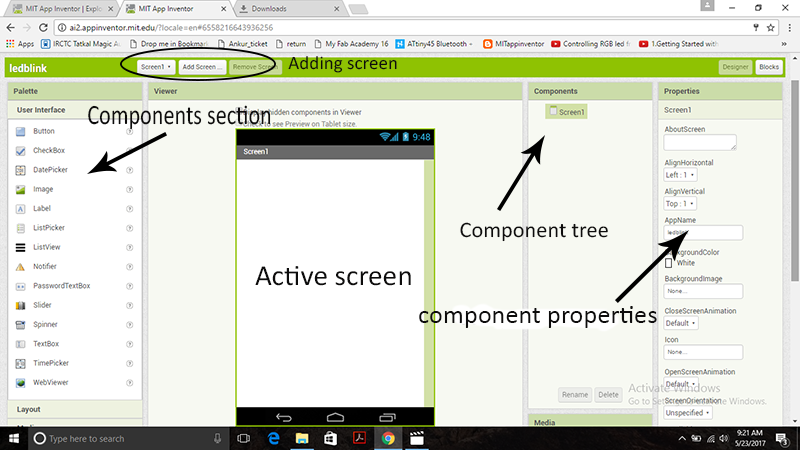
Task: Select the CheckBox component icon
Action: 20,151
